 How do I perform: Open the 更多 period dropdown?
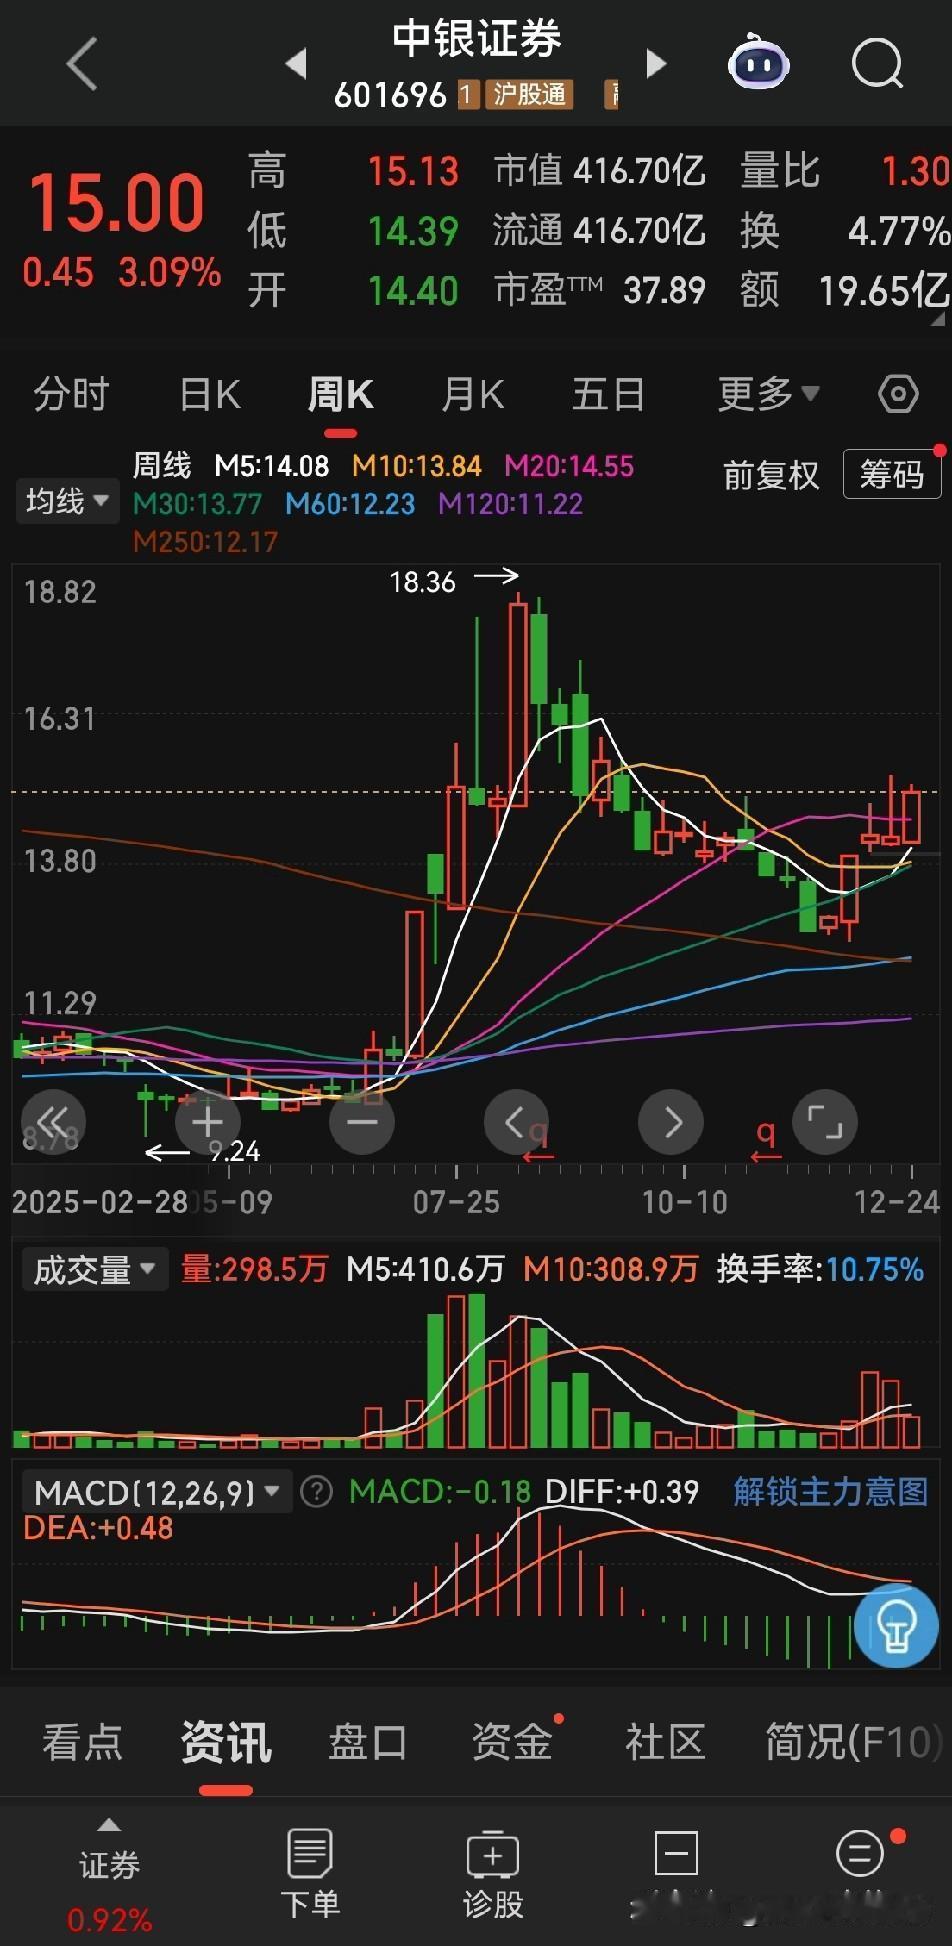point(768,394)
